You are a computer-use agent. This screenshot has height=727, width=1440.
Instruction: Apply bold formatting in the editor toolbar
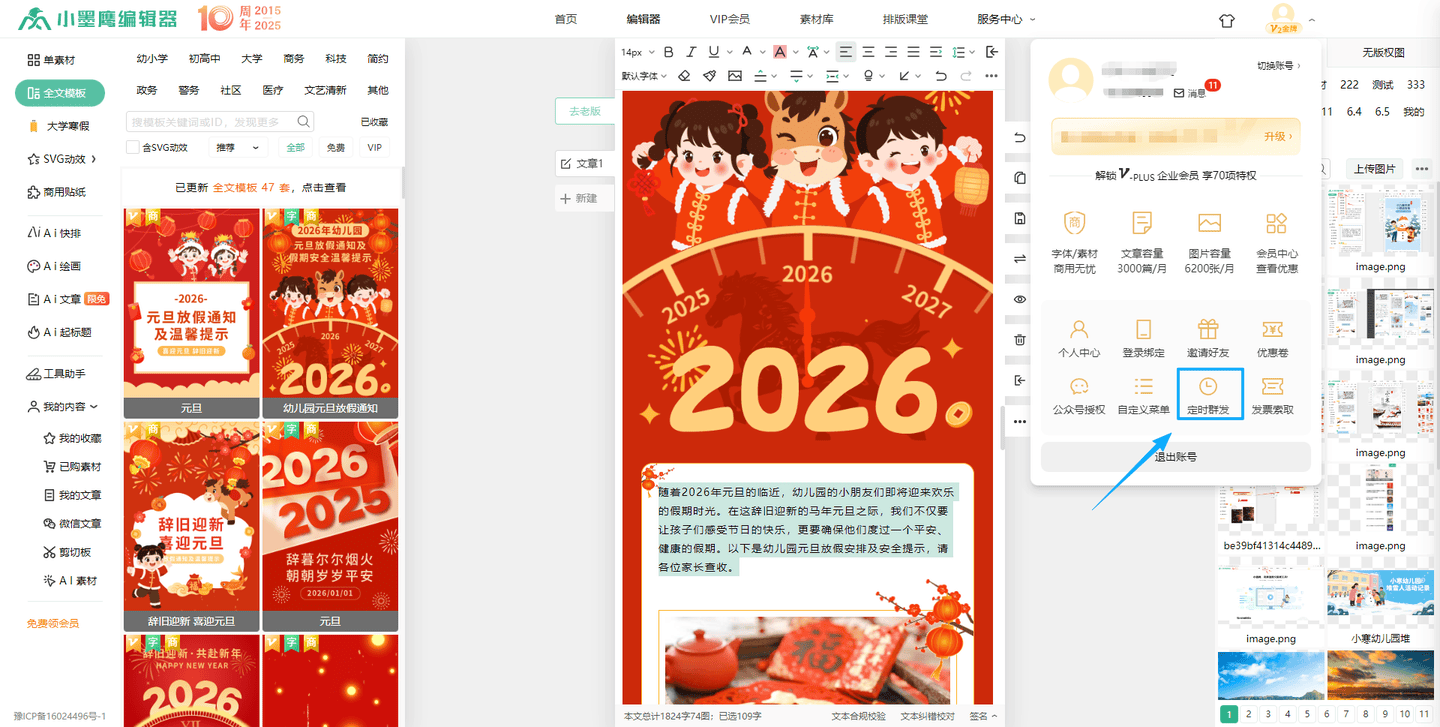[668, 52]
